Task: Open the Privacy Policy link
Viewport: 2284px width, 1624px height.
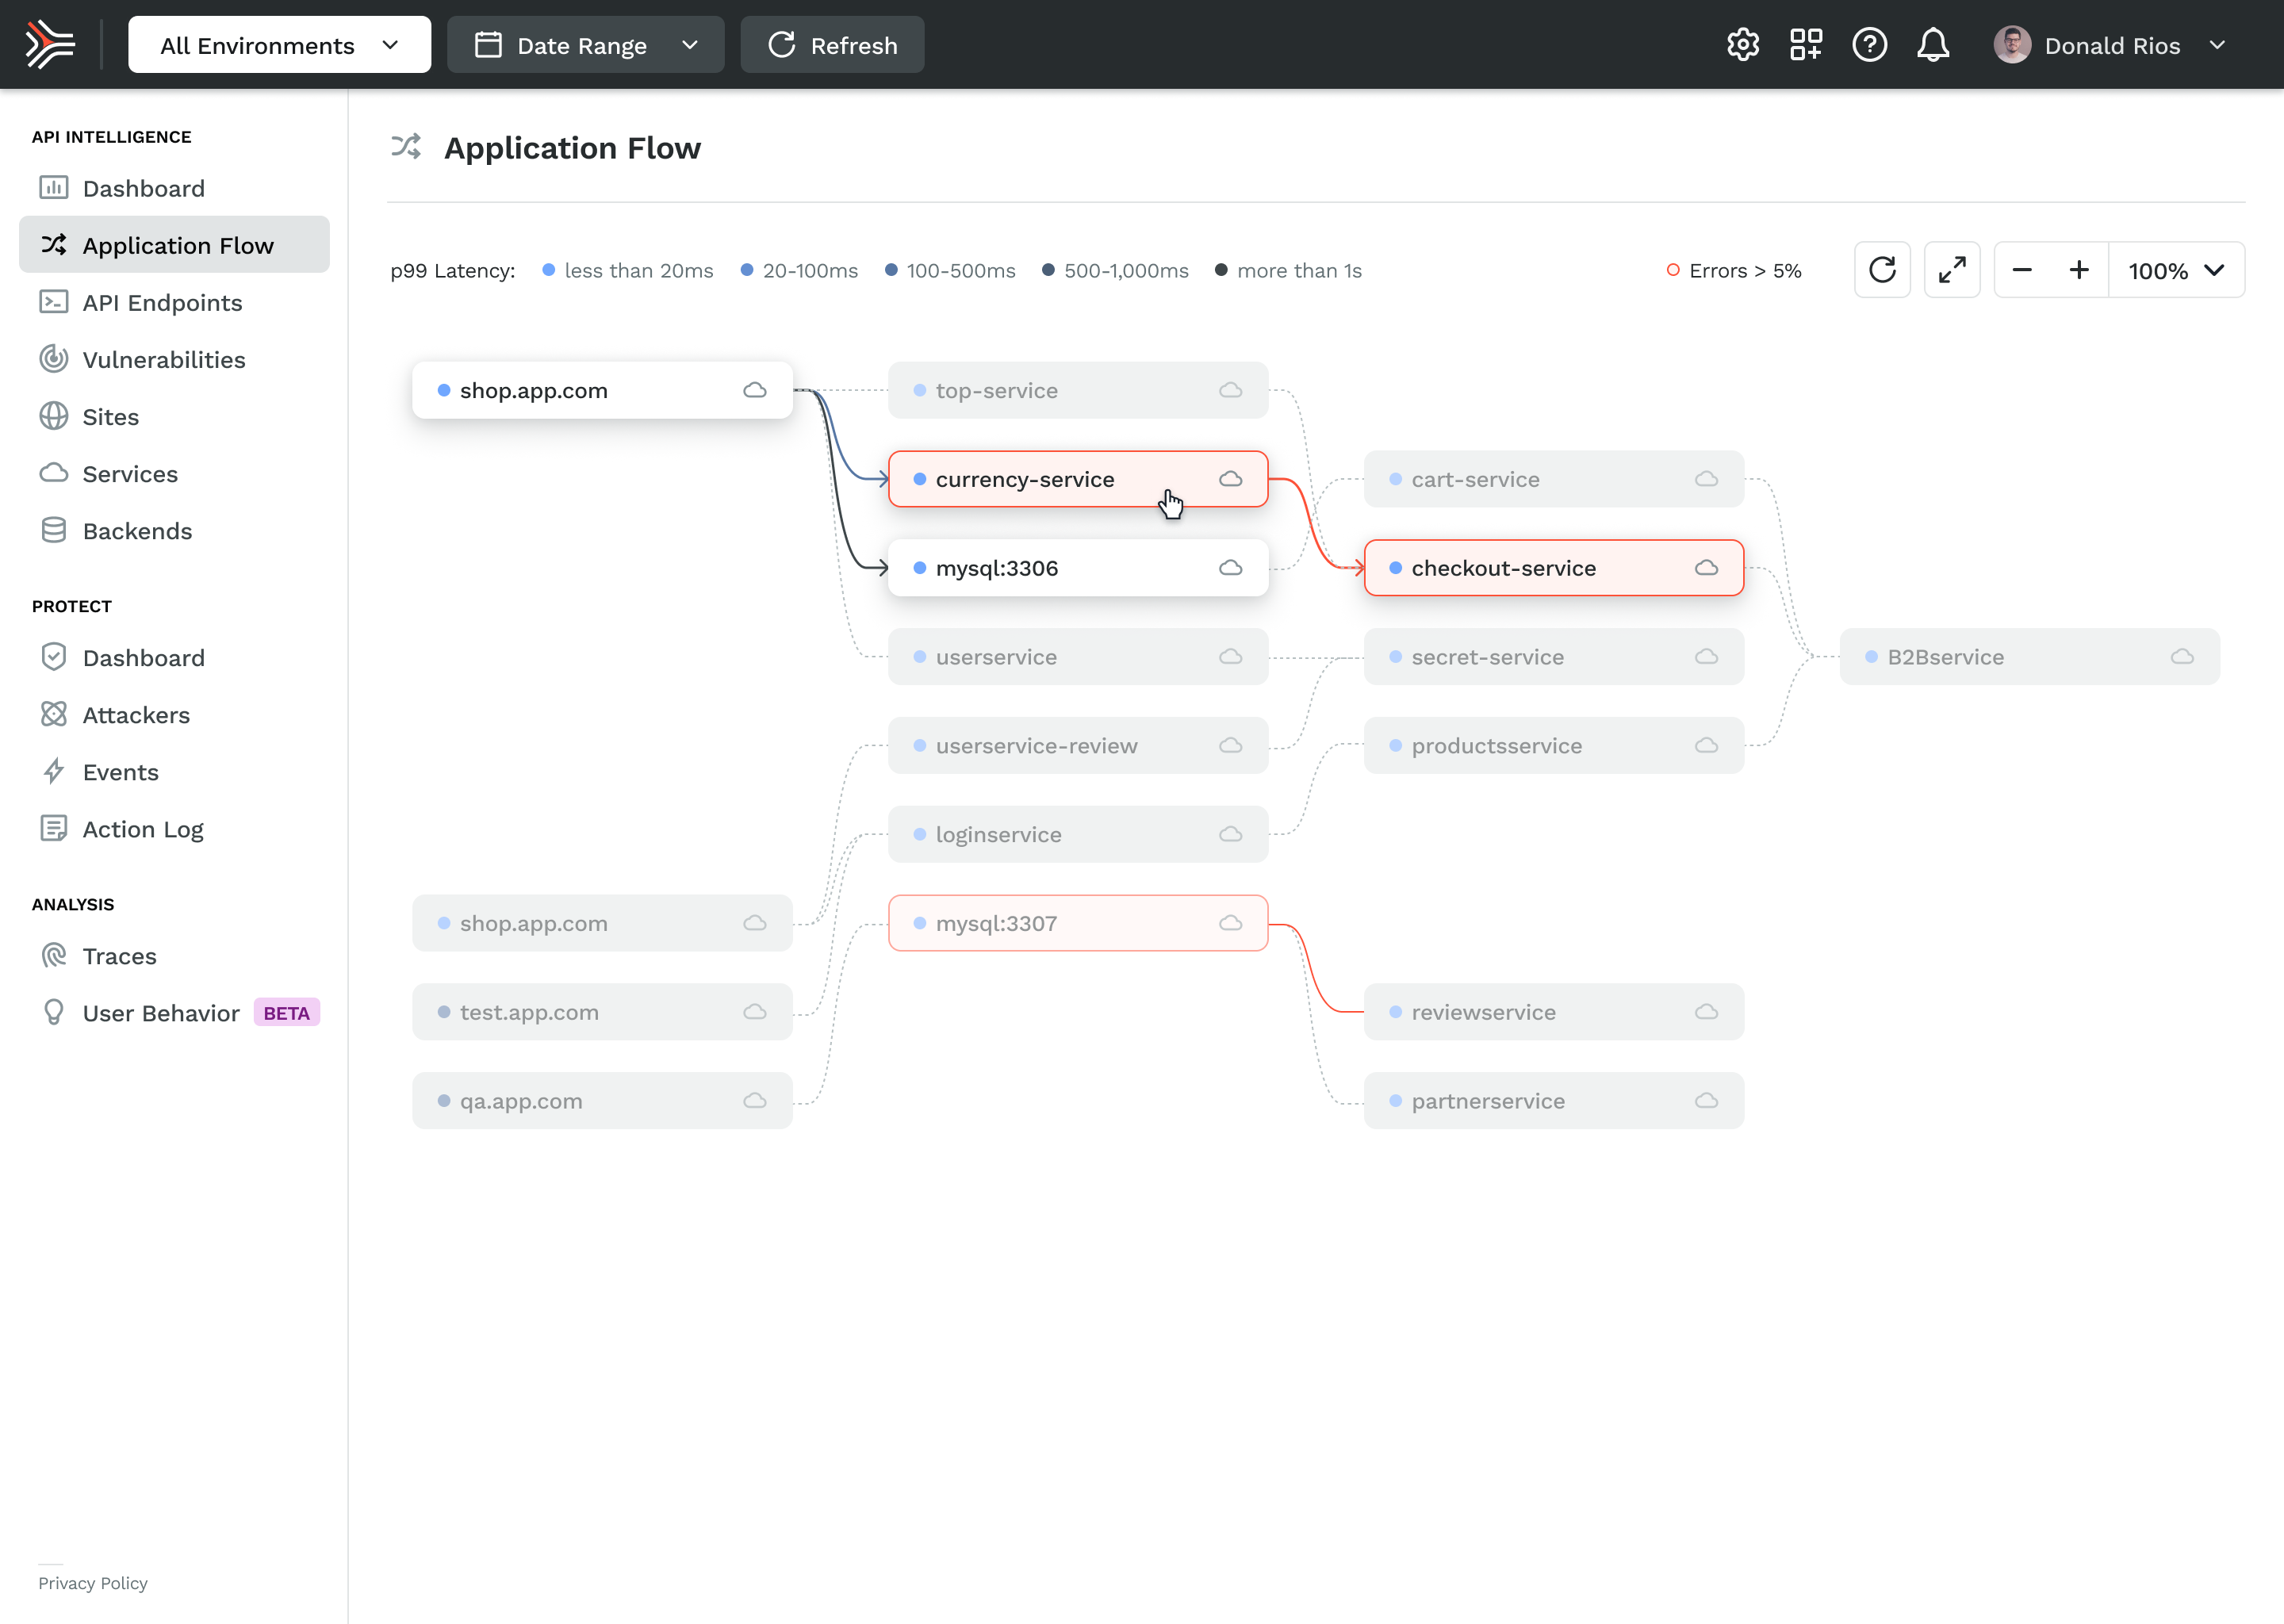Action: click(93, 1583)
